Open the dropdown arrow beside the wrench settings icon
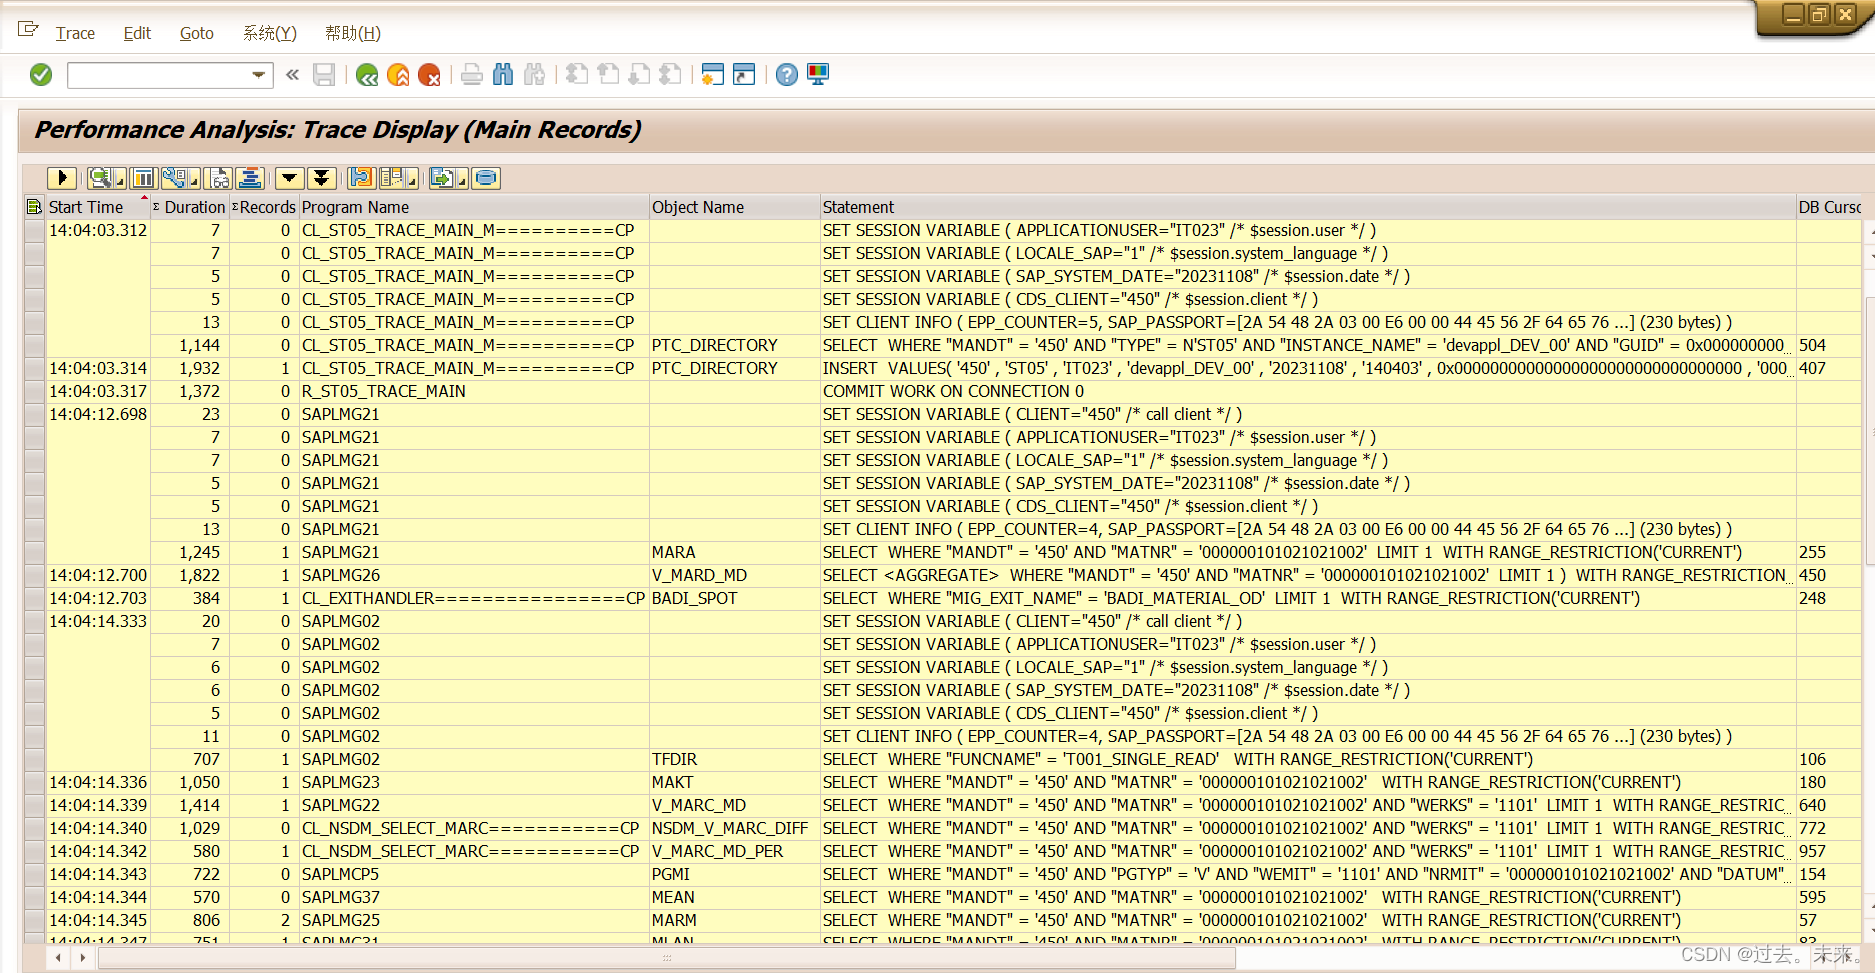The width and height of the screenshot is (1875, 973). tap(194, 180)
